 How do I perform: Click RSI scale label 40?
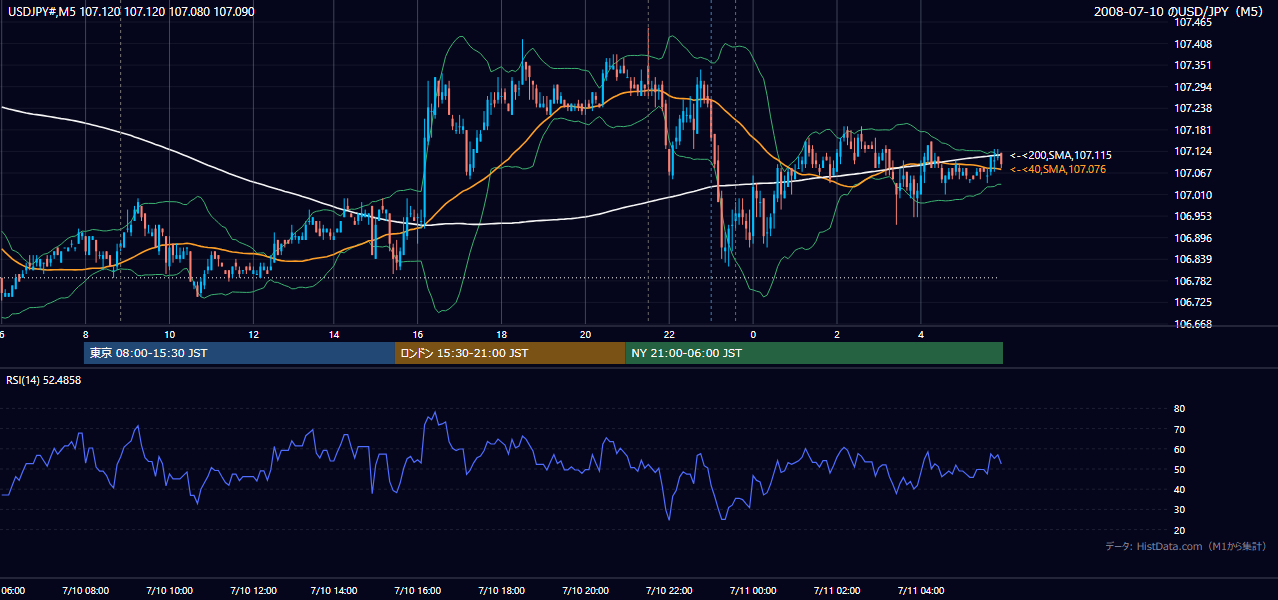[x=1179, y=489]
